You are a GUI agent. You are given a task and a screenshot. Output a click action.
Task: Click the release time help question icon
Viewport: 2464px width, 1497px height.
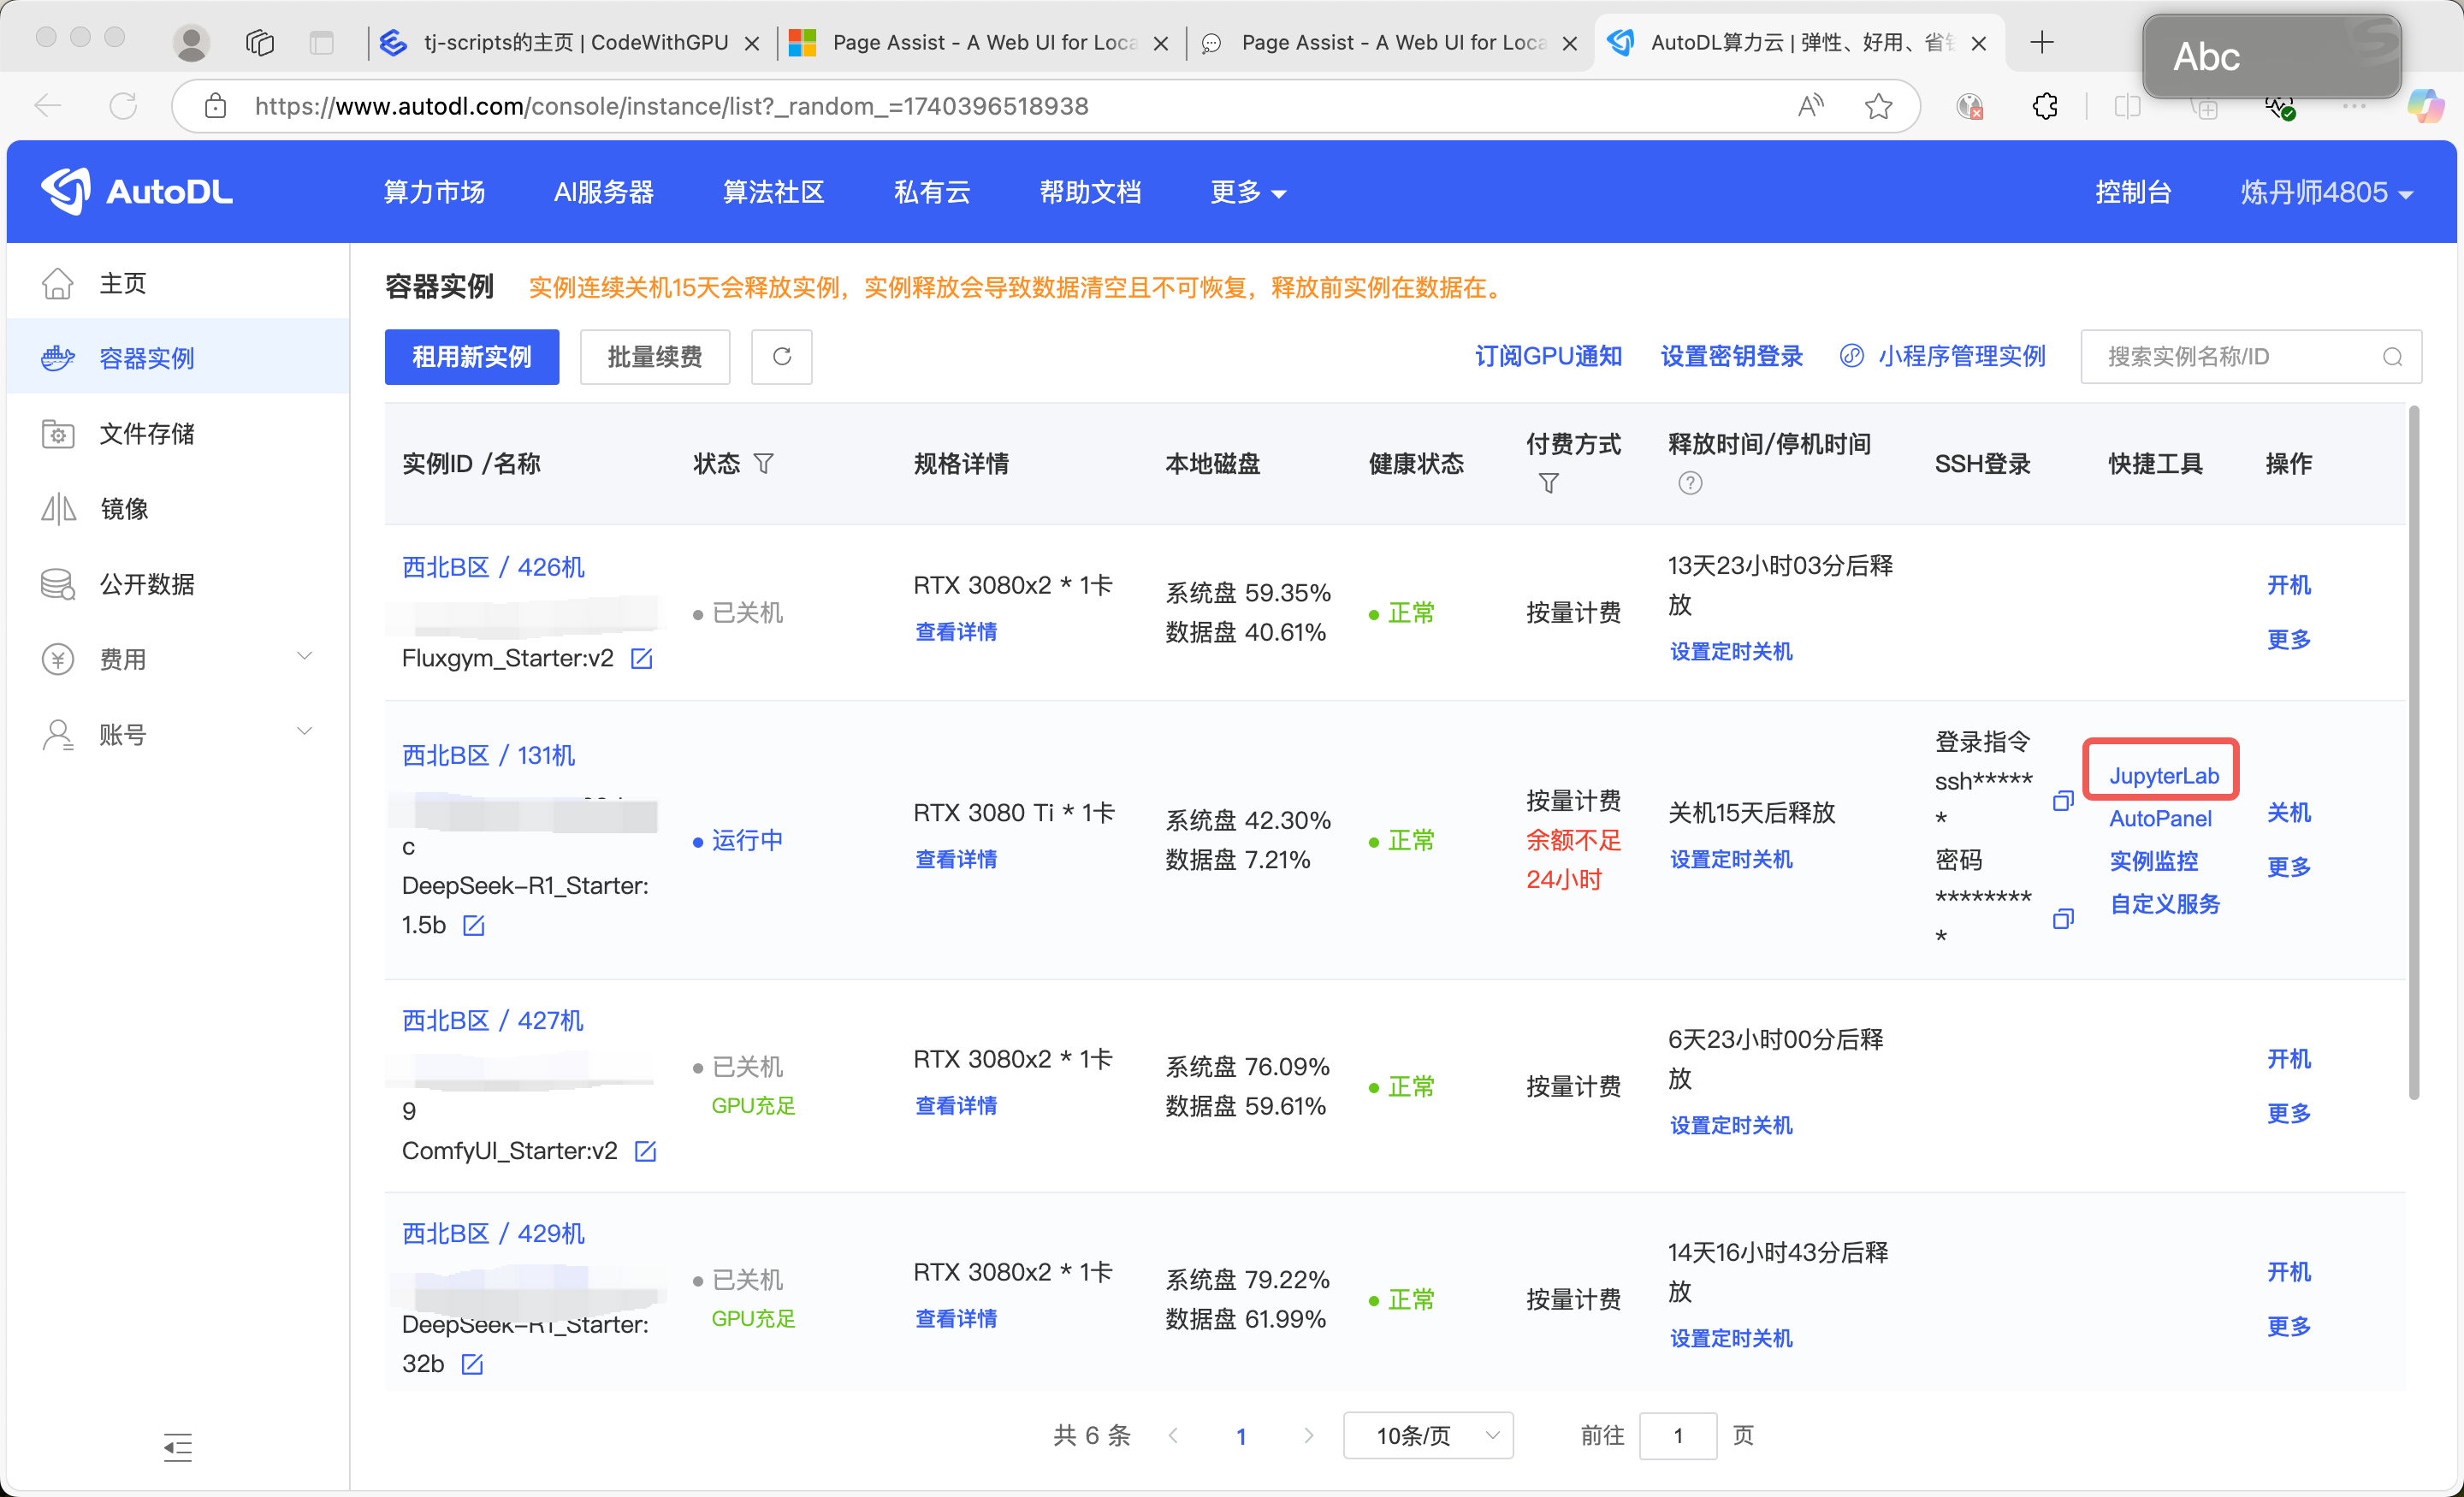point(1690,484)
